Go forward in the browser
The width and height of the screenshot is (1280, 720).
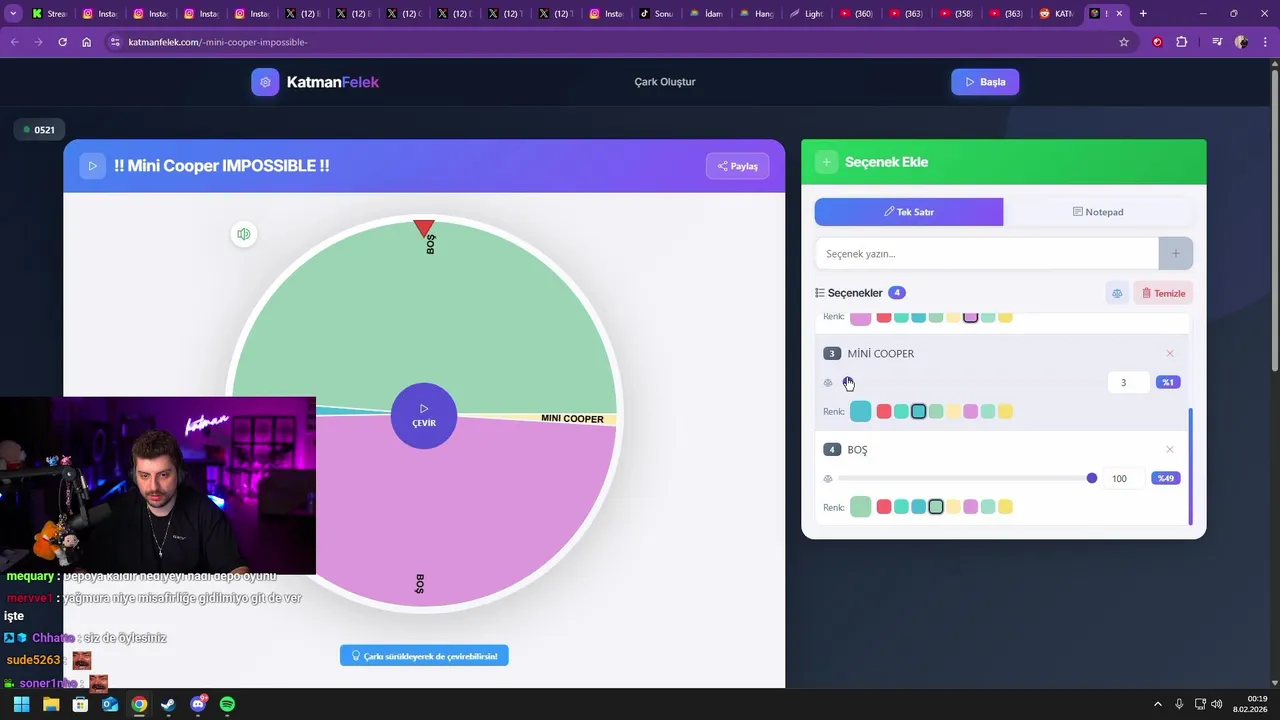pyautogui.click(x=38, y=42)
